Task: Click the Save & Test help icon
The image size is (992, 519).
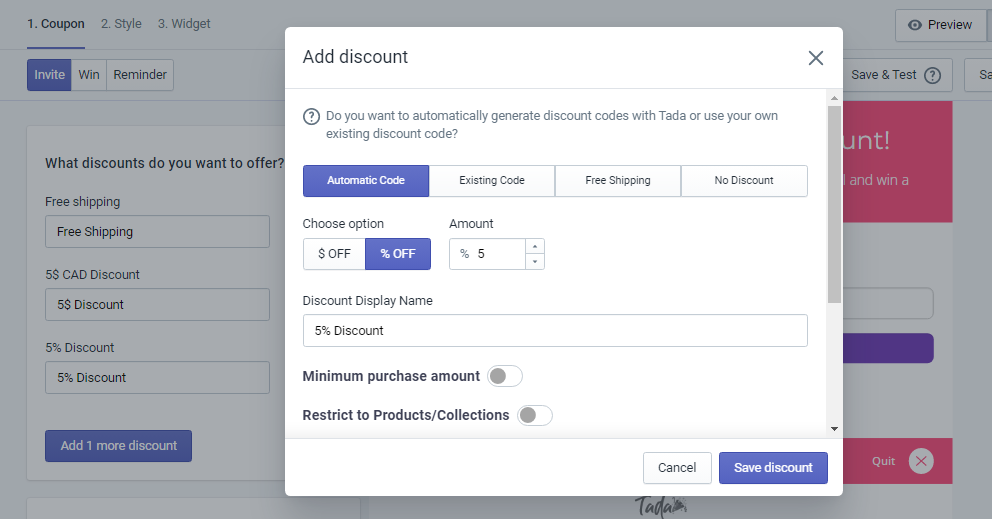Action: (932, 75)
